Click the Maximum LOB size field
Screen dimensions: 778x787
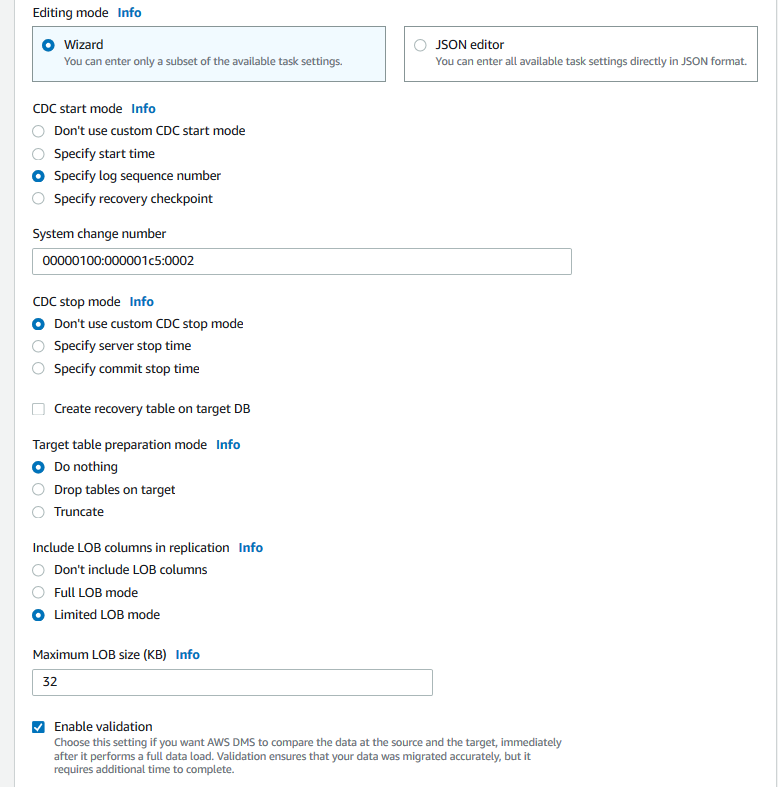pos(232,683)
